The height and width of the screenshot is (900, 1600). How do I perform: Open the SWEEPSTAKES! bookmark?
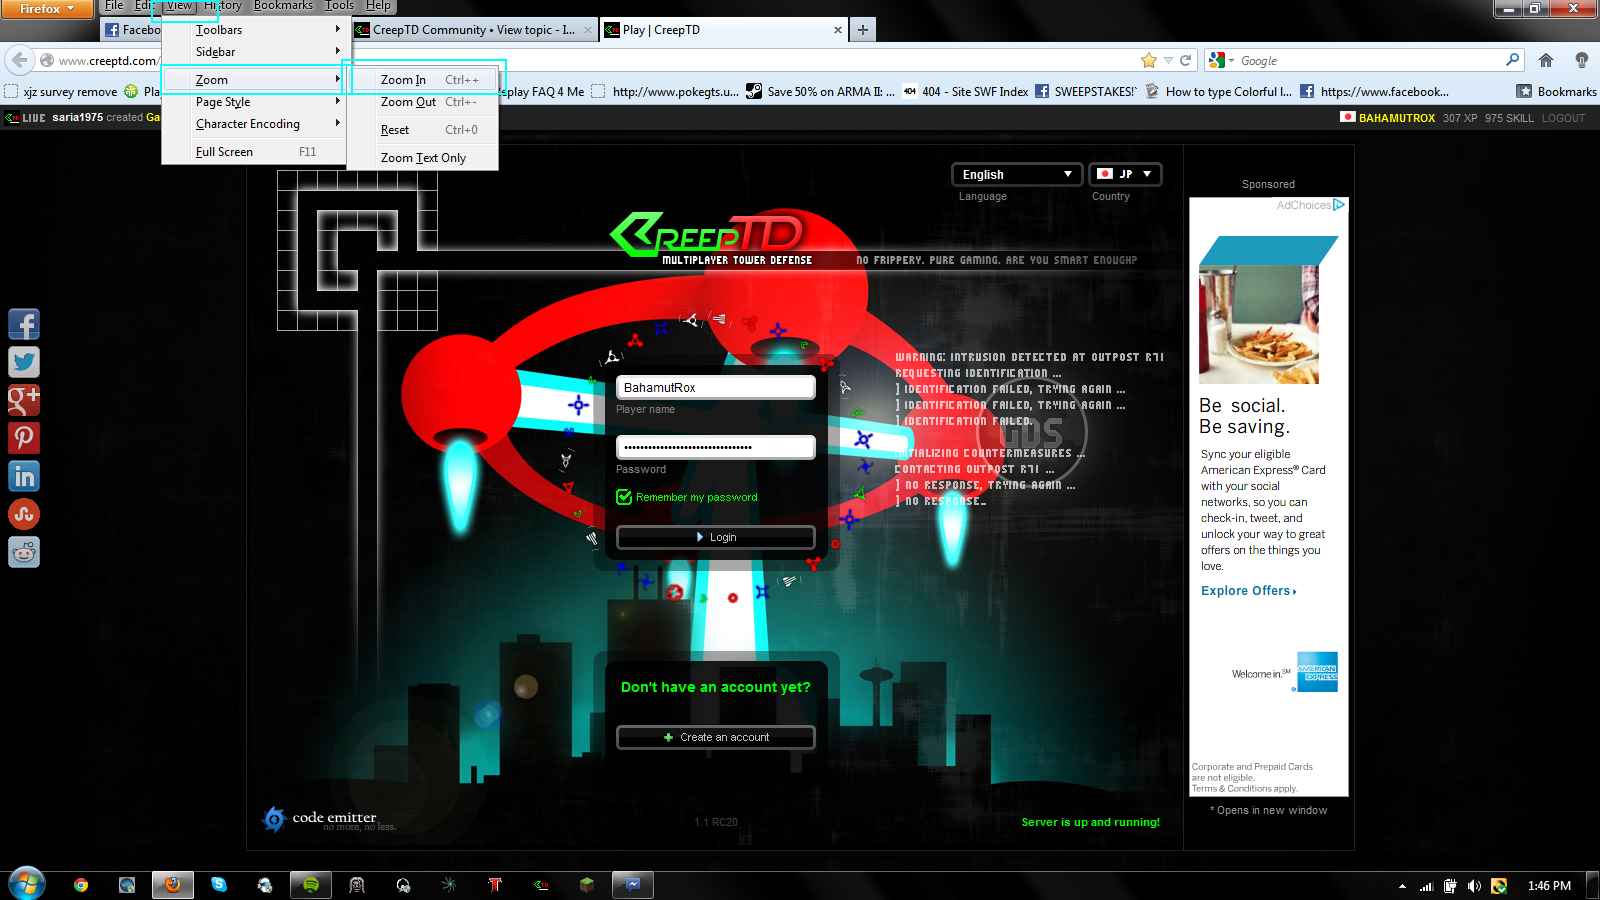[1085, 92]
